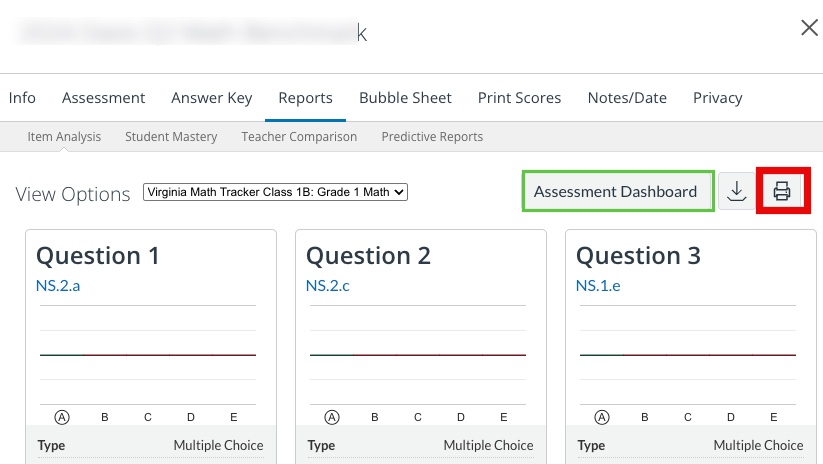Click answer label D in Question 3 chart
Viewport: 823px width, 464px height.
pyautogui.click(x=731, y=417)
